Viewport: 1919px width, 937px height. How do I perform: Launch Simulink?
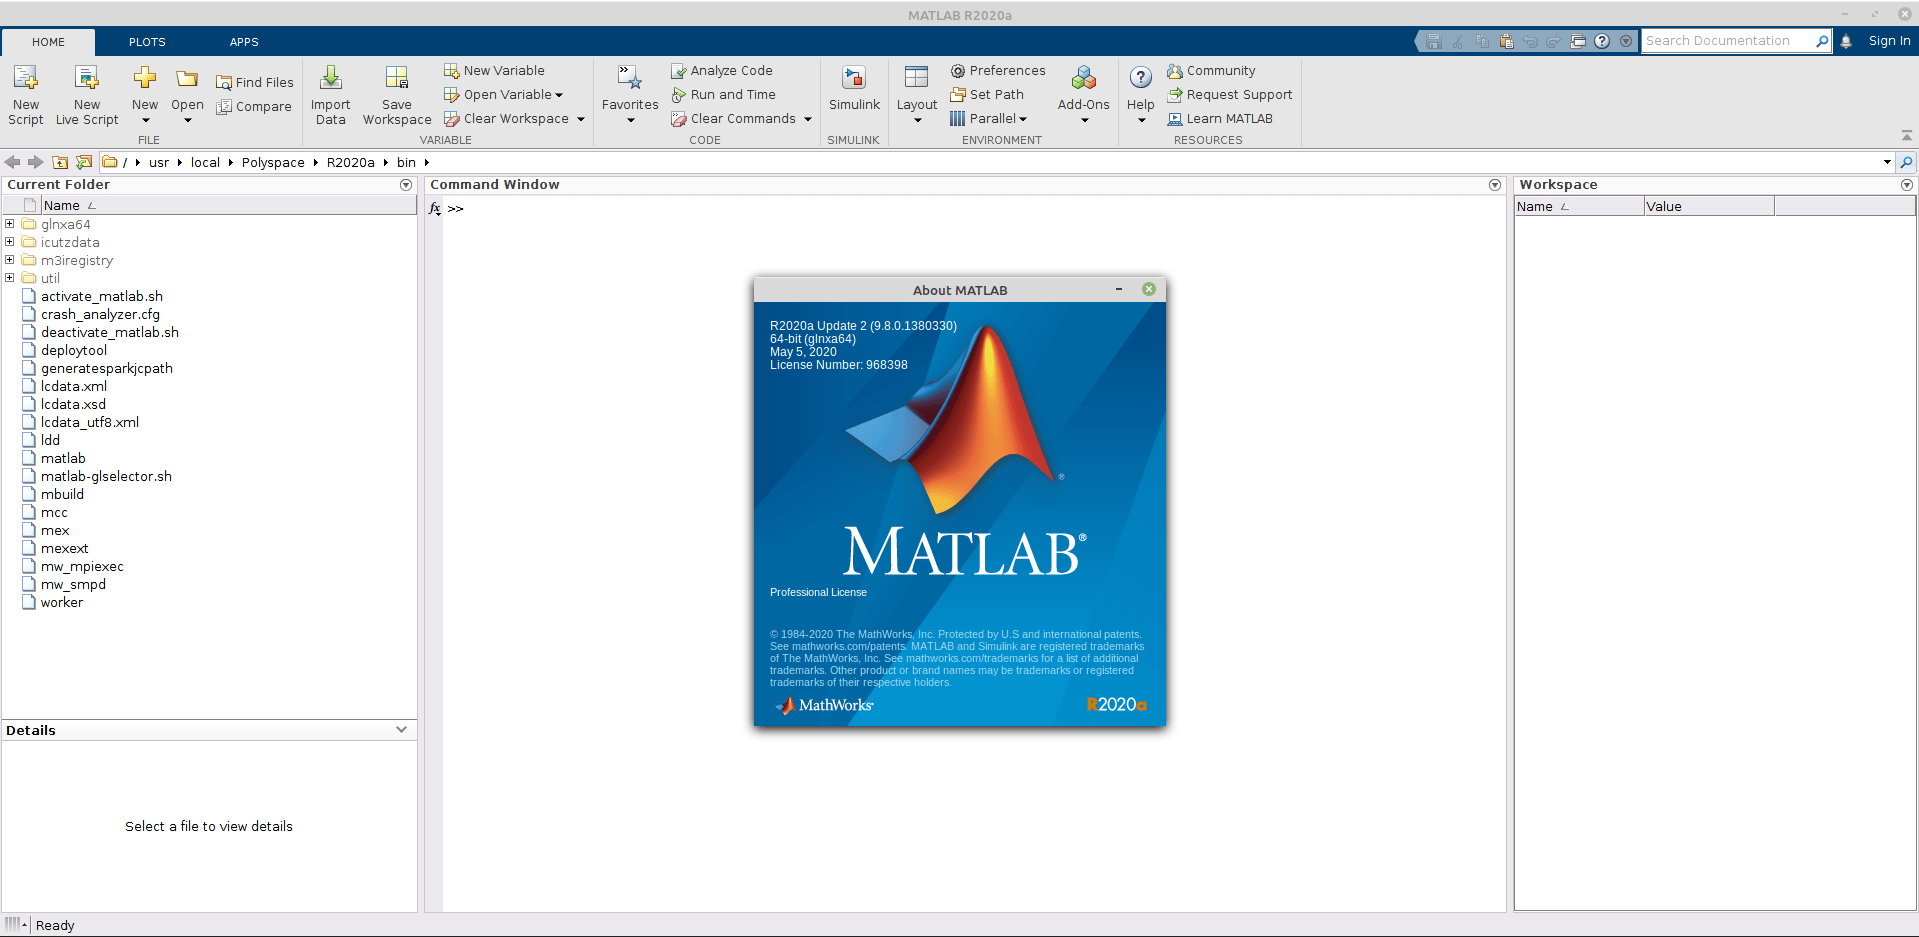[854, 88]
